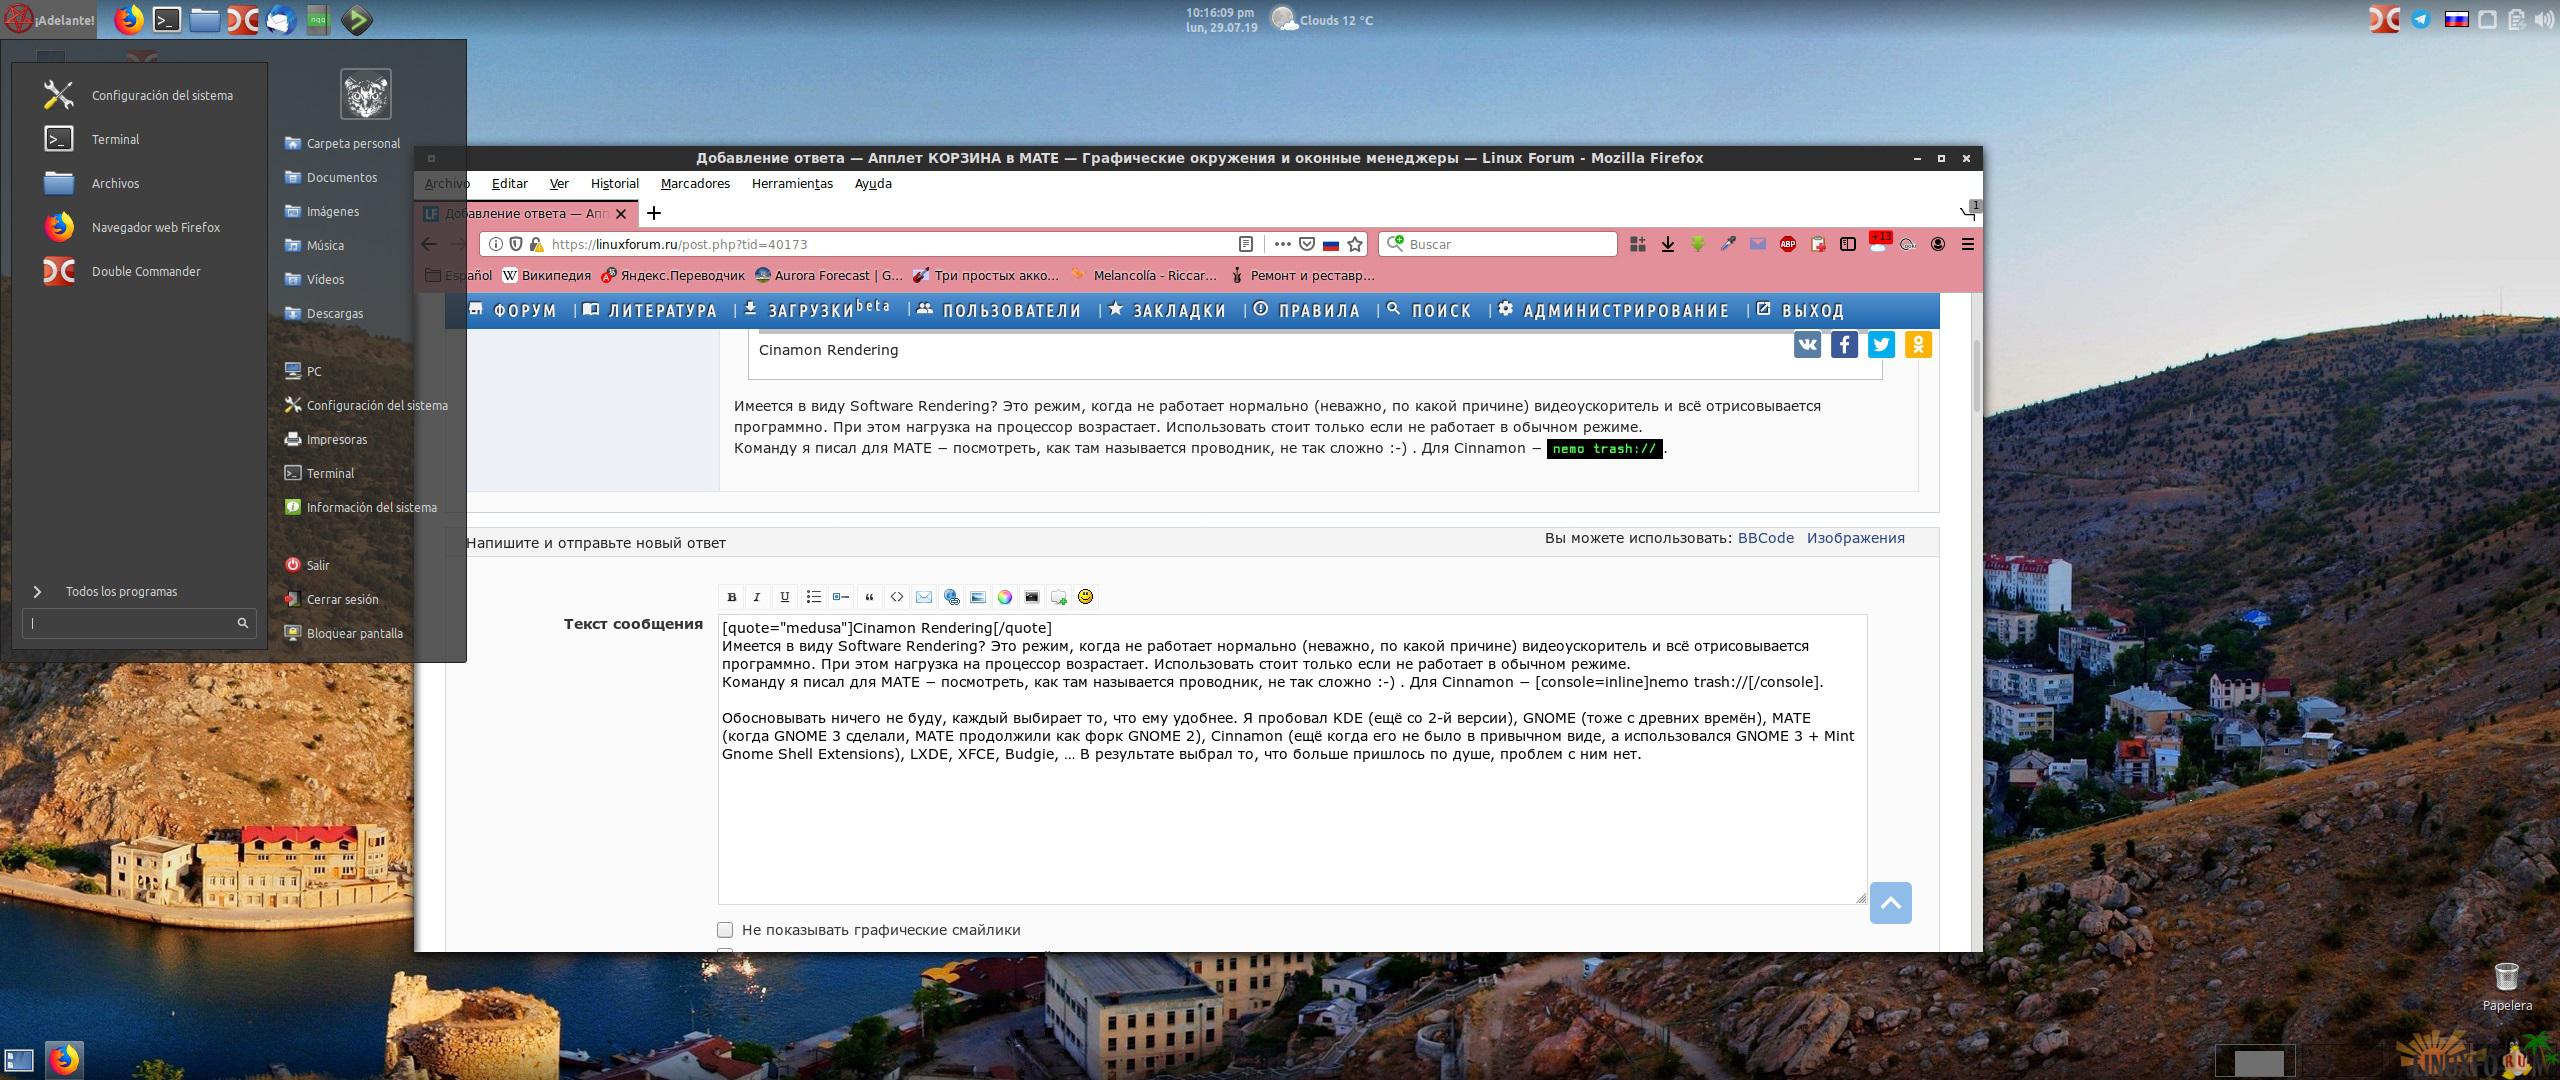Click the bulleted list icon
The image size is (2560, 1080).
tap(813, 597)
